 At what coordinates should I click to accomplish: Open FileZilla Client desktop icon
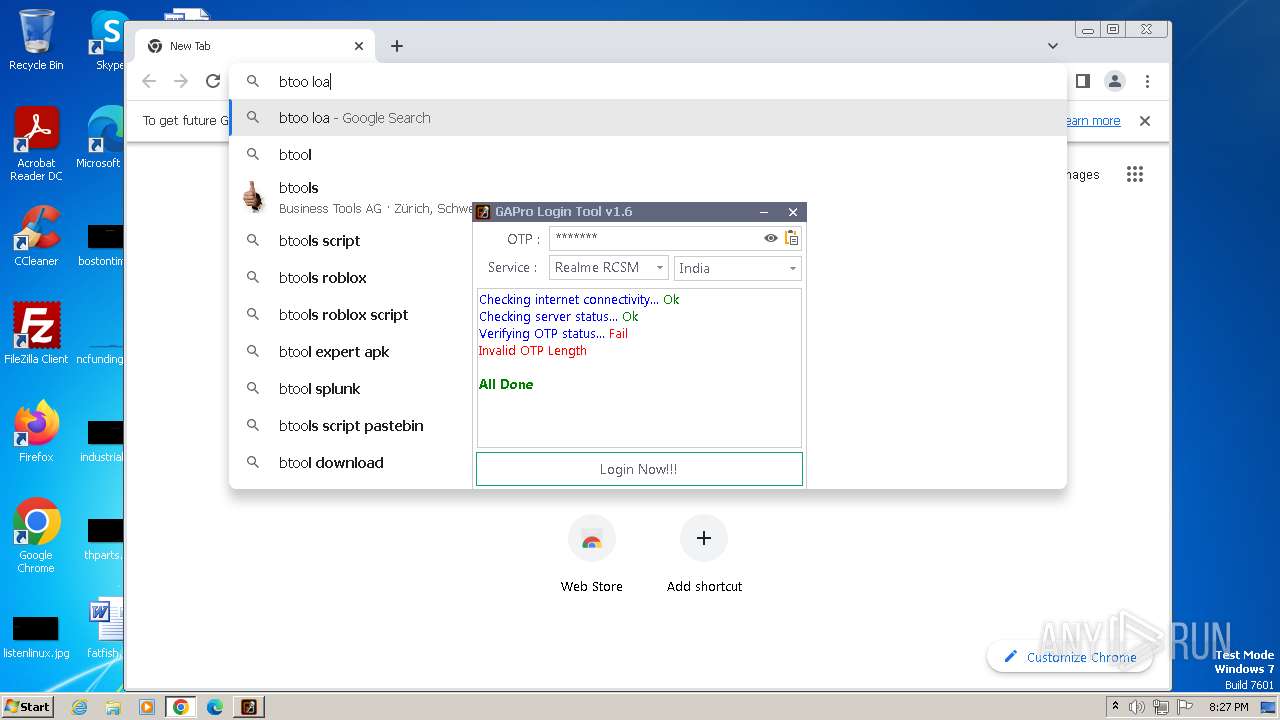coord(36,334)
